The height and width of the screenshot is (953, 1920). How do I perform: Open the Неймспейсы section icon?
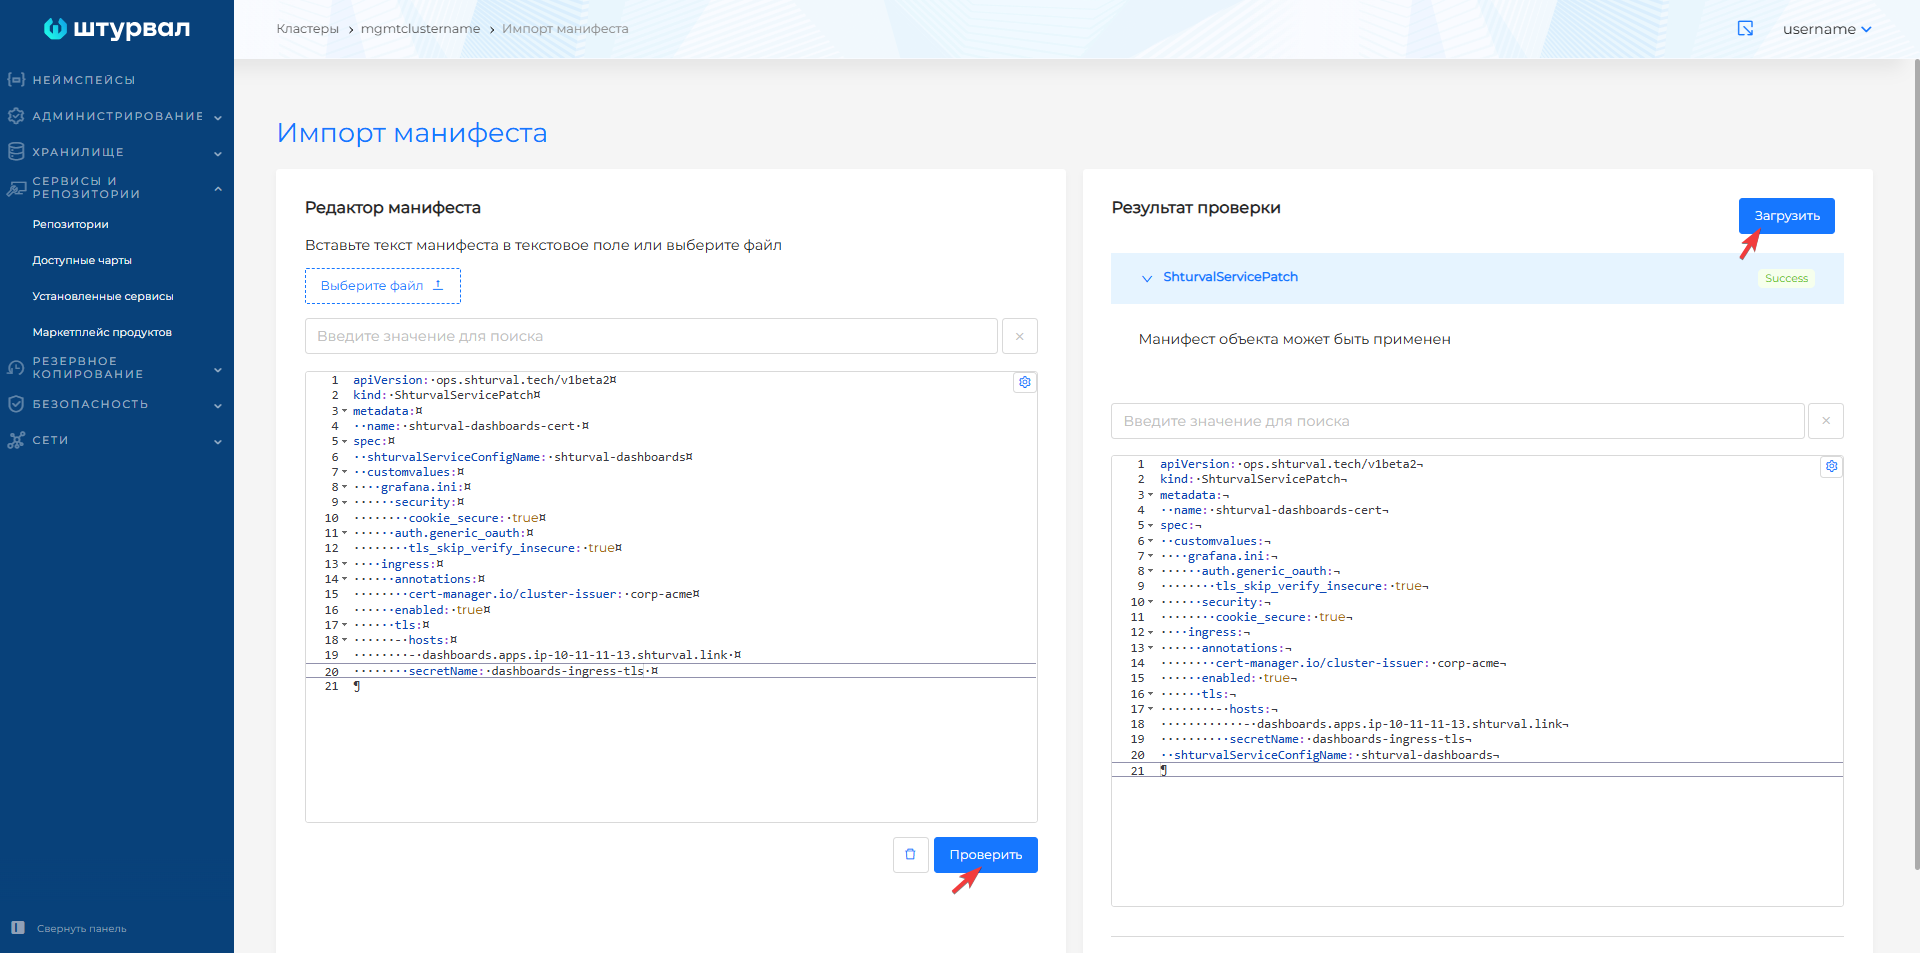[16, 80]
